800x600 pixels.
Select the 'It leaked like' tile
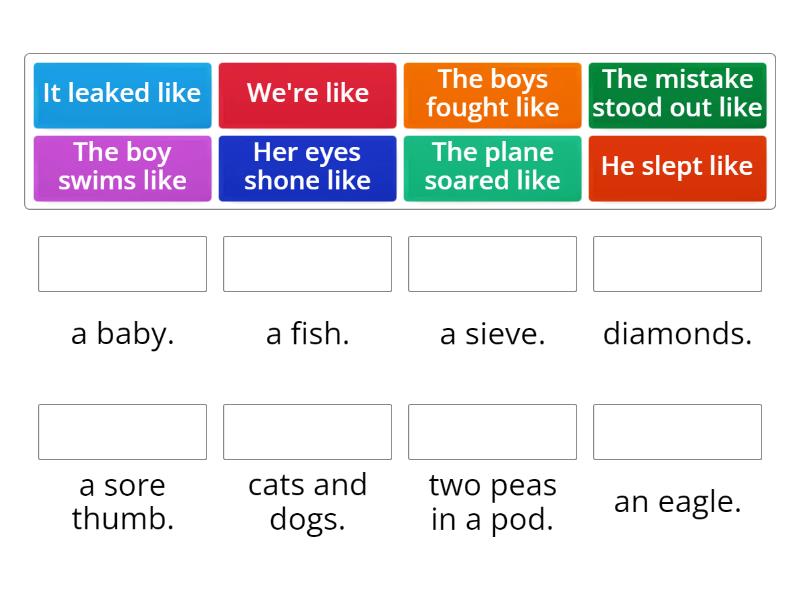(122, 94)
